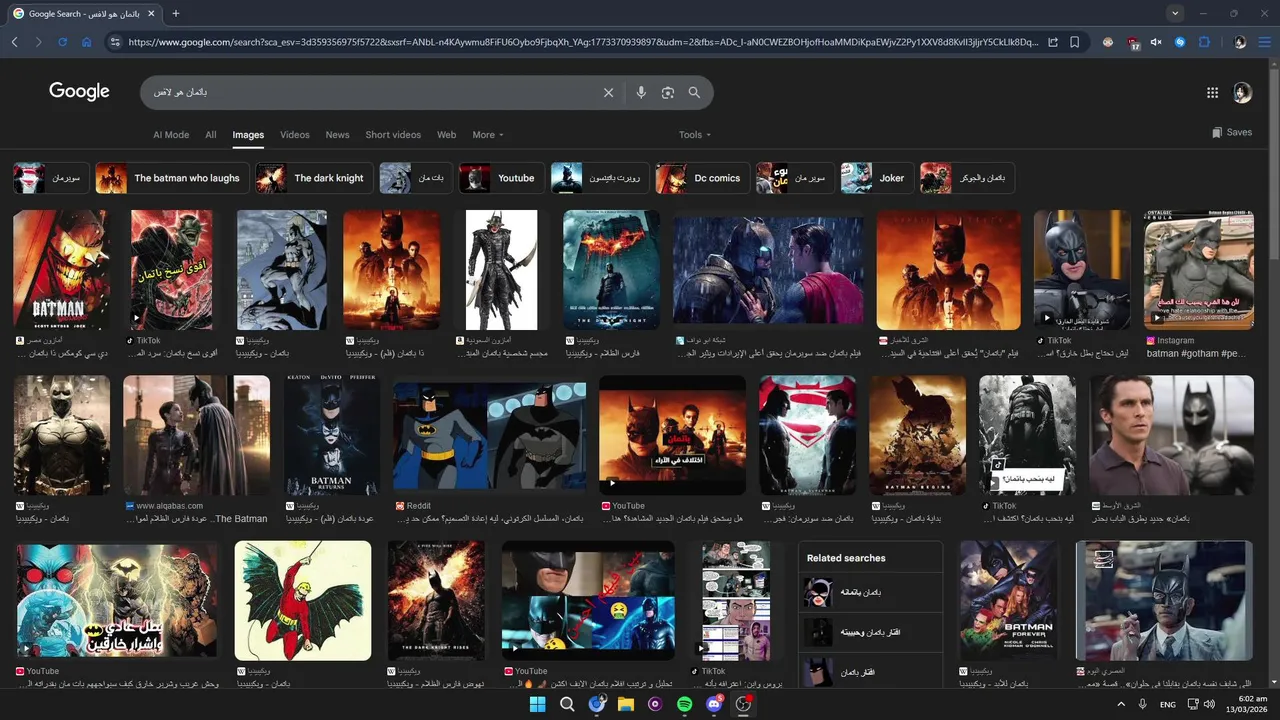Select the Dc comics filter chip
This screenshot has height=720, width=1280.
point(702,178)
